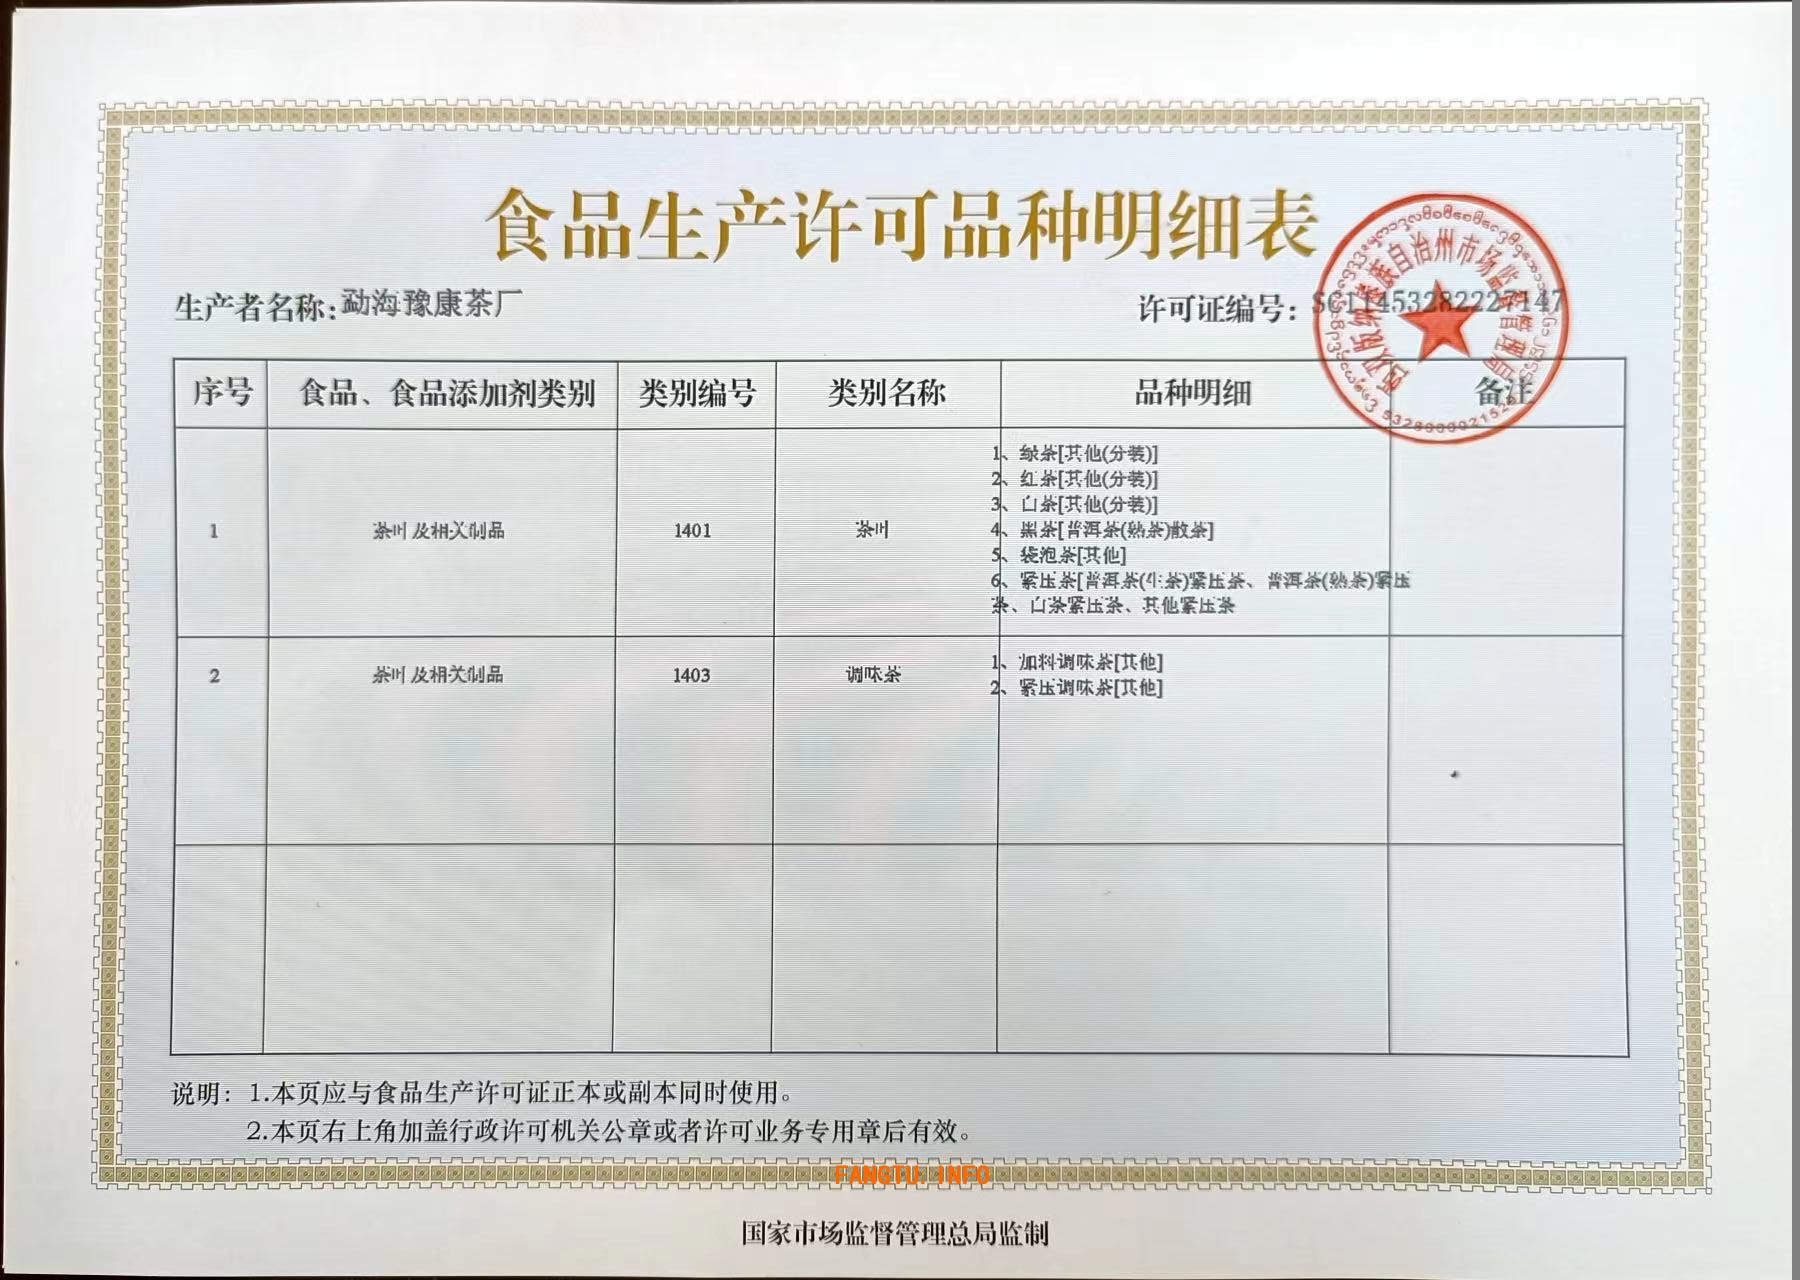Select the 类别名称 column header
The height and width of the screenshot is (1280, 1800).
click(887, 393)
